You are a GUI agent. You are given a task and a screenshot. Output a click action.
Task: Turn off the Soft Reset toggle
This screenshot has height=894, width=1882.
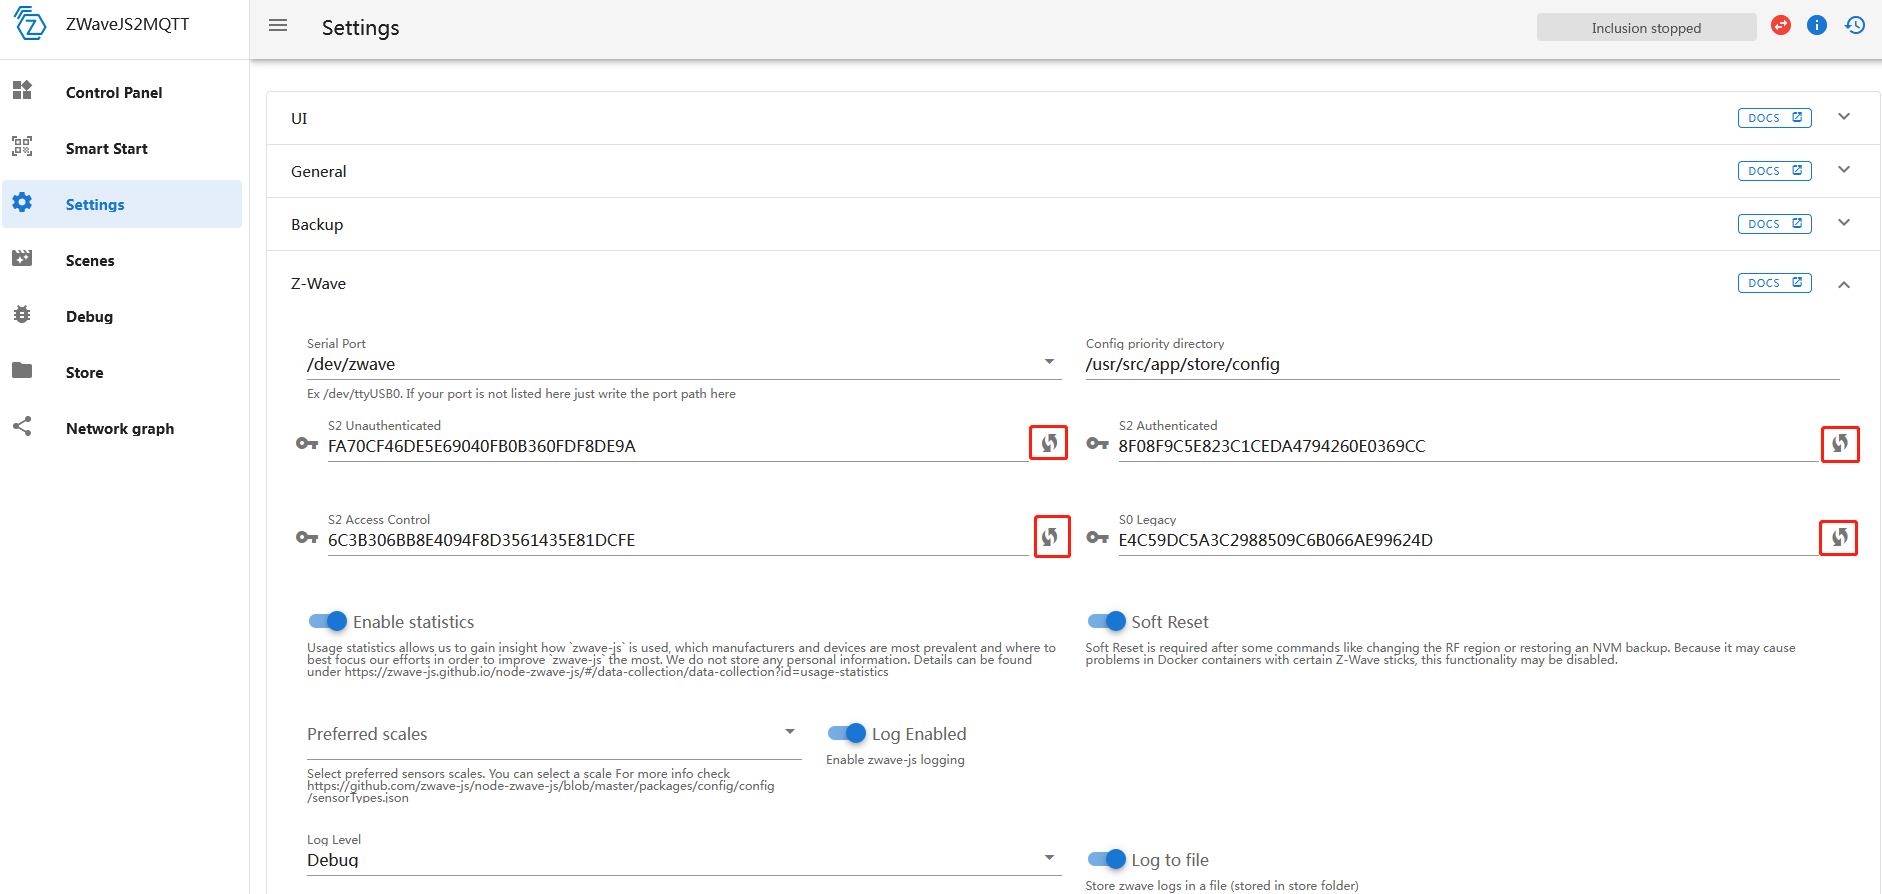point(1107,621)
